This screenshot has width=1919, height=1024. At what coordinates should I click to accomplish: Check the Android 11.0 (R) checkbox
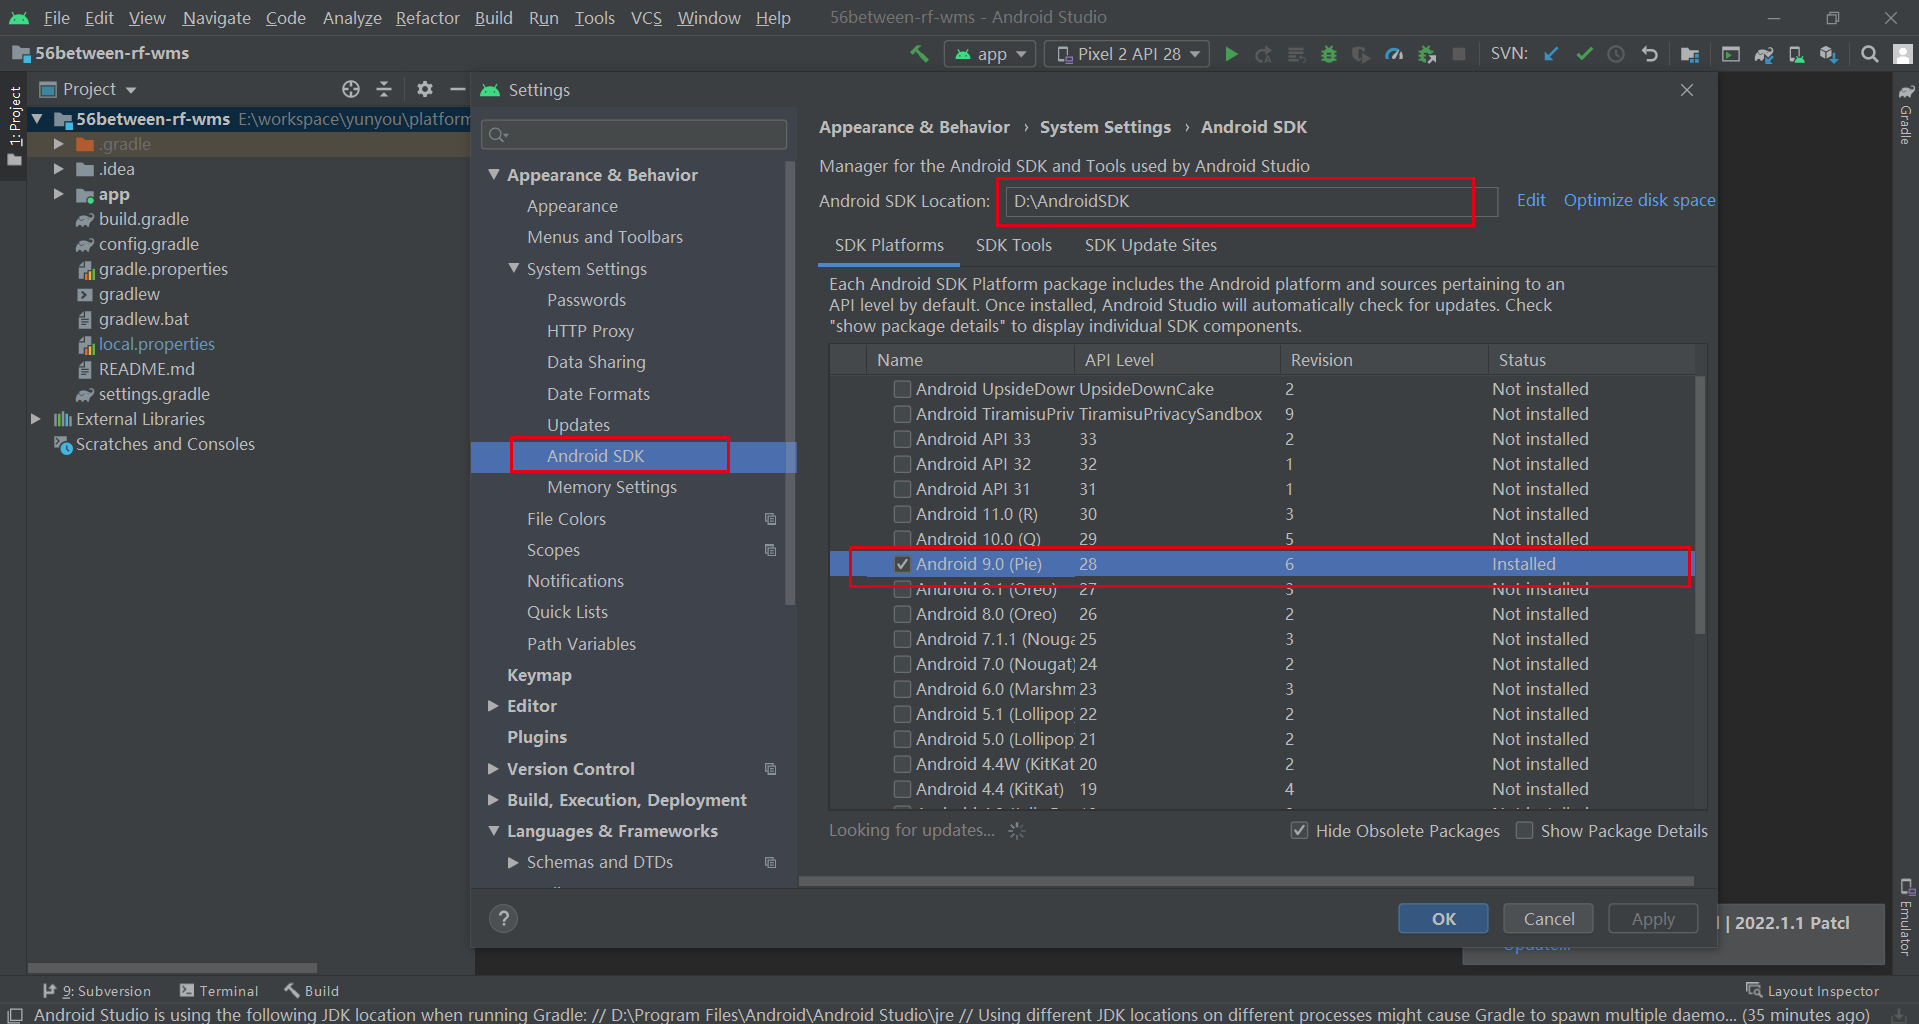point(902,514)
